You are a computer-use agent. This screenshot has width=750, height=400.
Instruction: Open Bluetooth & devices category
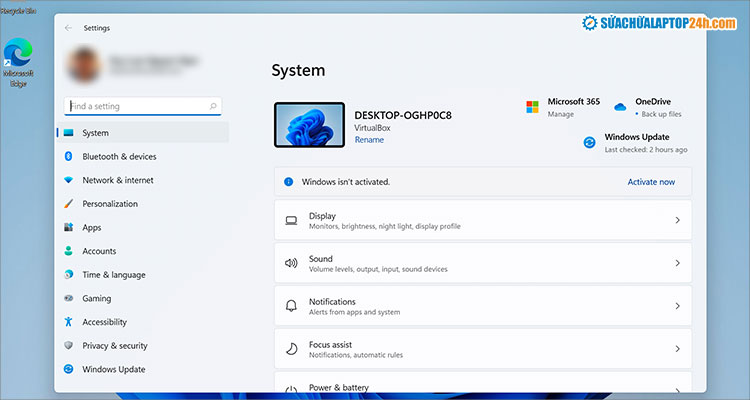143,156
